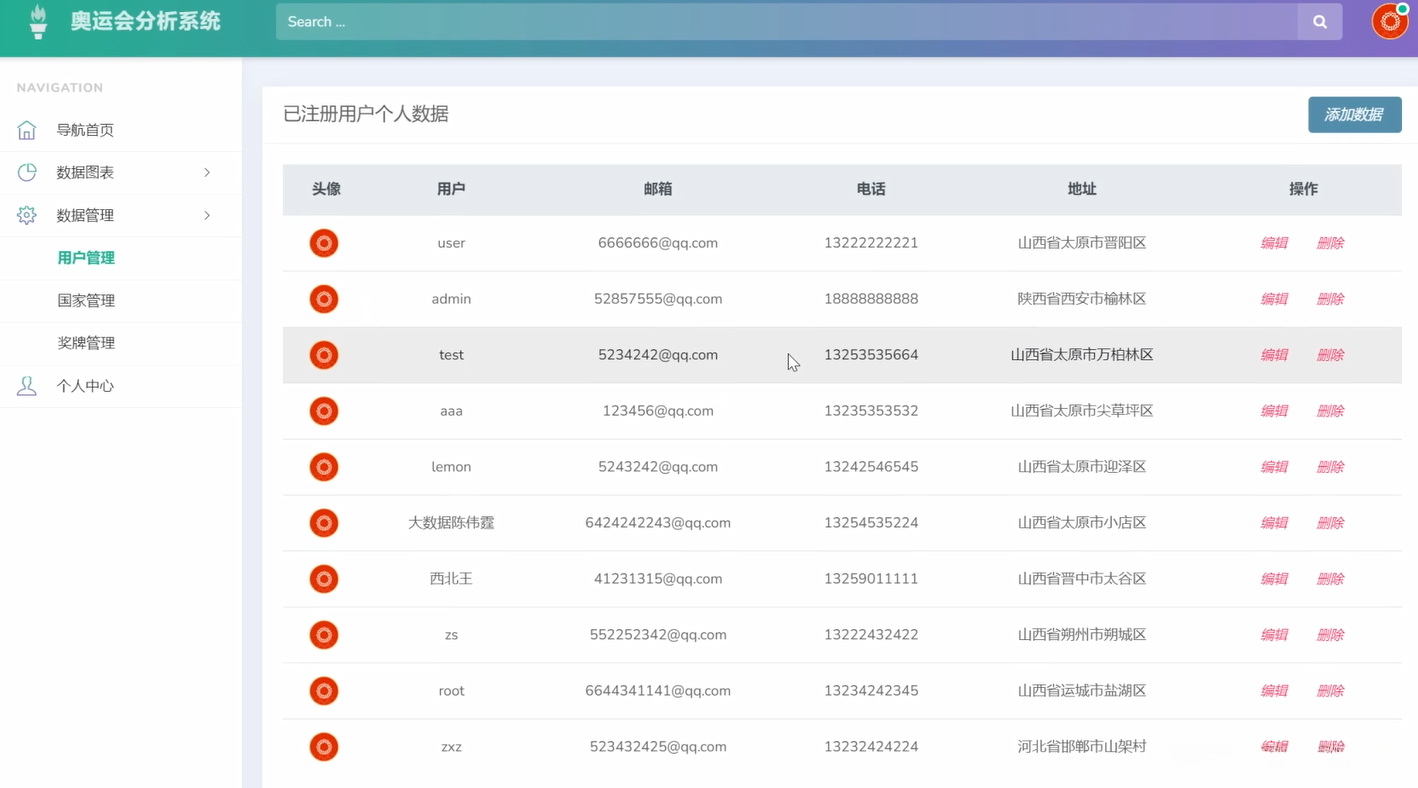Click 编辑 for 西北王
The height and width of the screenshot is (788, 1418).
1274,579
